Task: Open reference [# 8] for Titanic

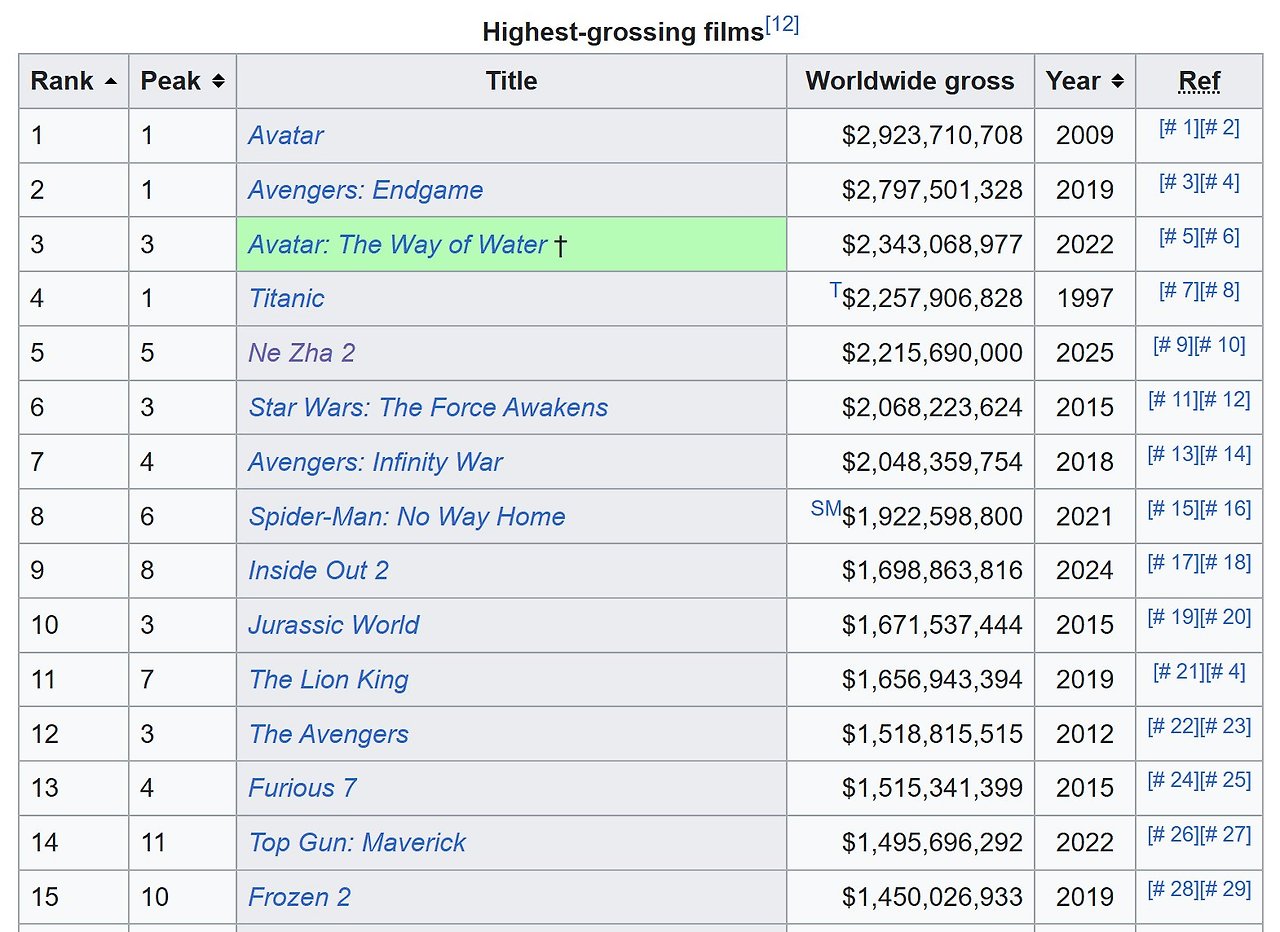Action: [x=1219, y=290]
